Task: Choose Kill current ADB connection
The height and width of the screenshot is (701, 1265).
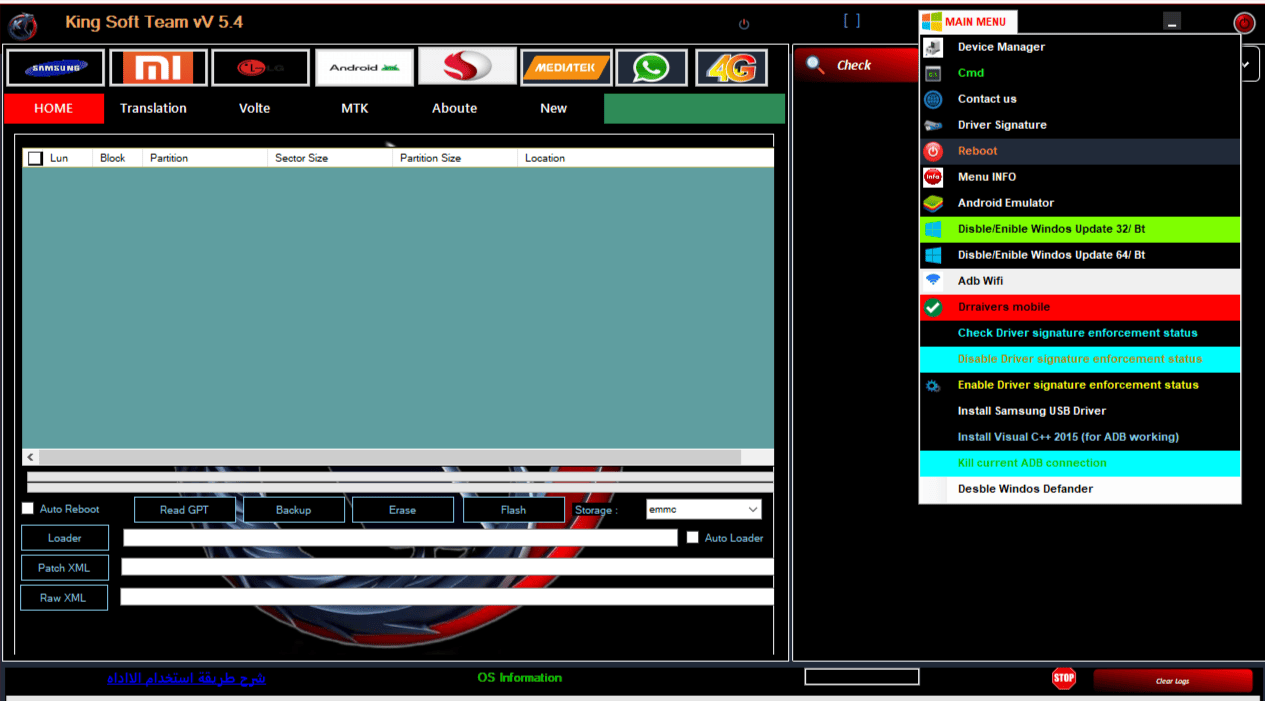Action: (1080, 463)
